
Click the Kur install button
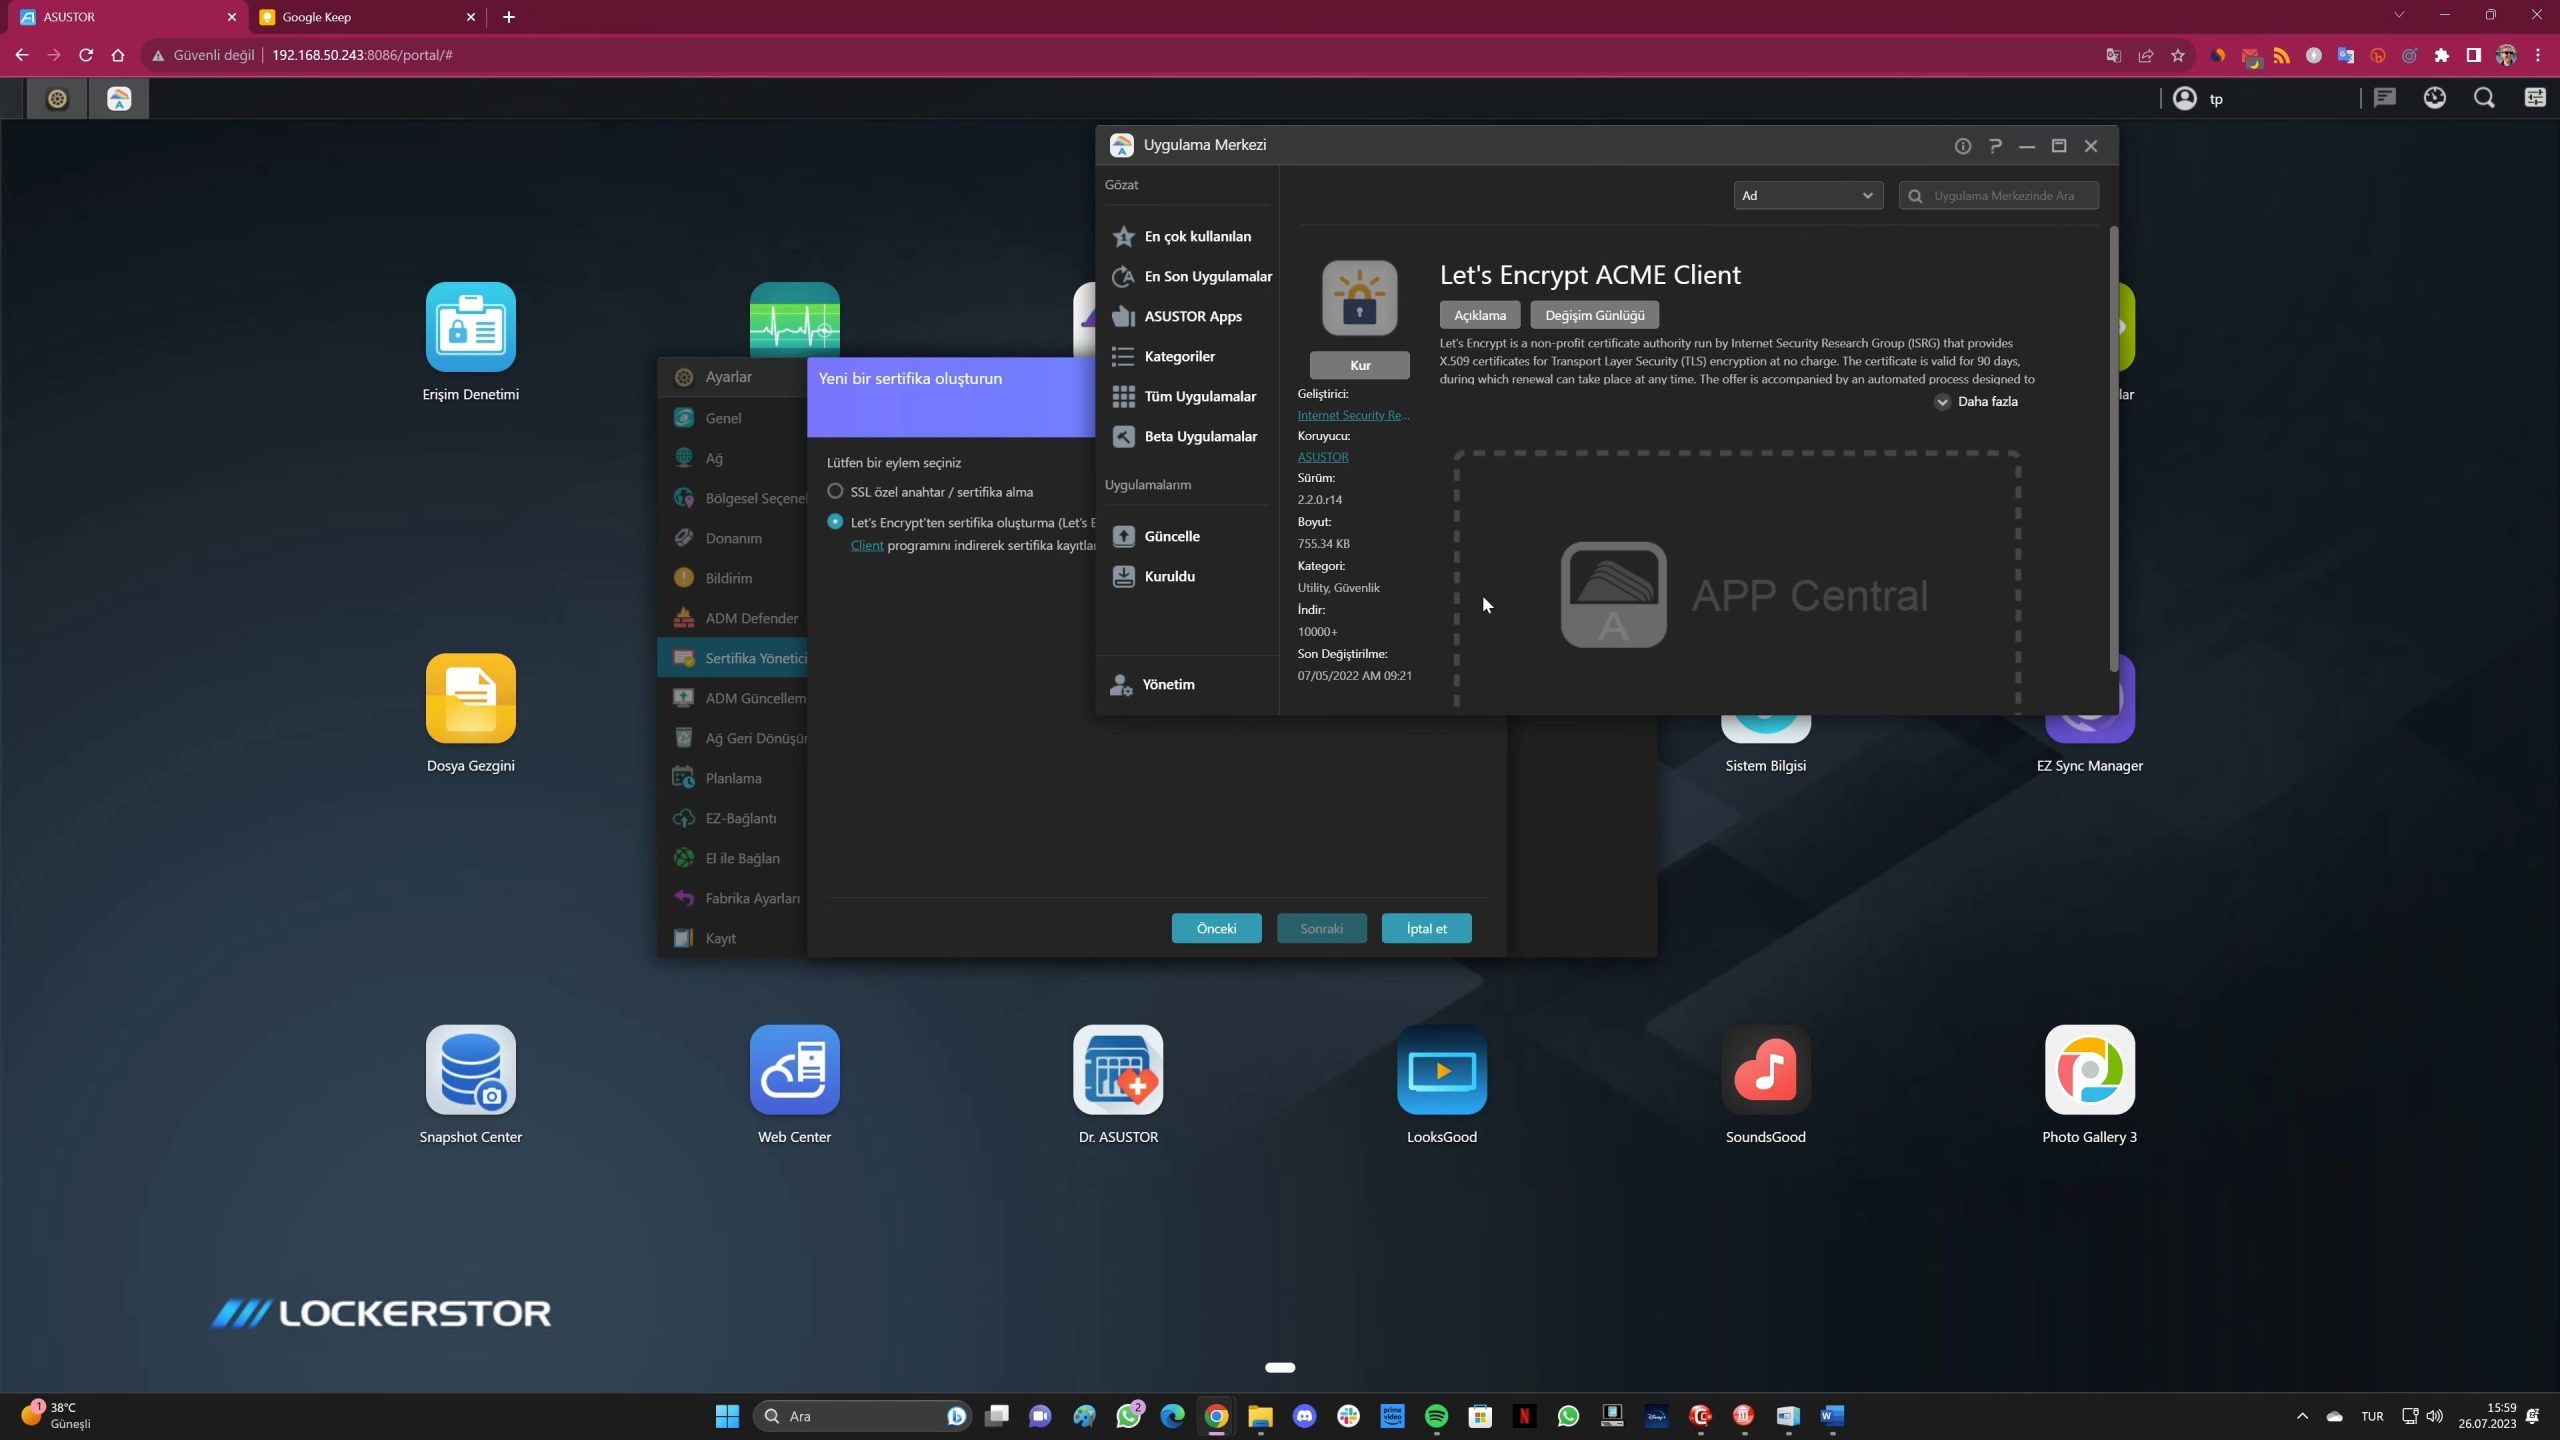point(1359,365)
